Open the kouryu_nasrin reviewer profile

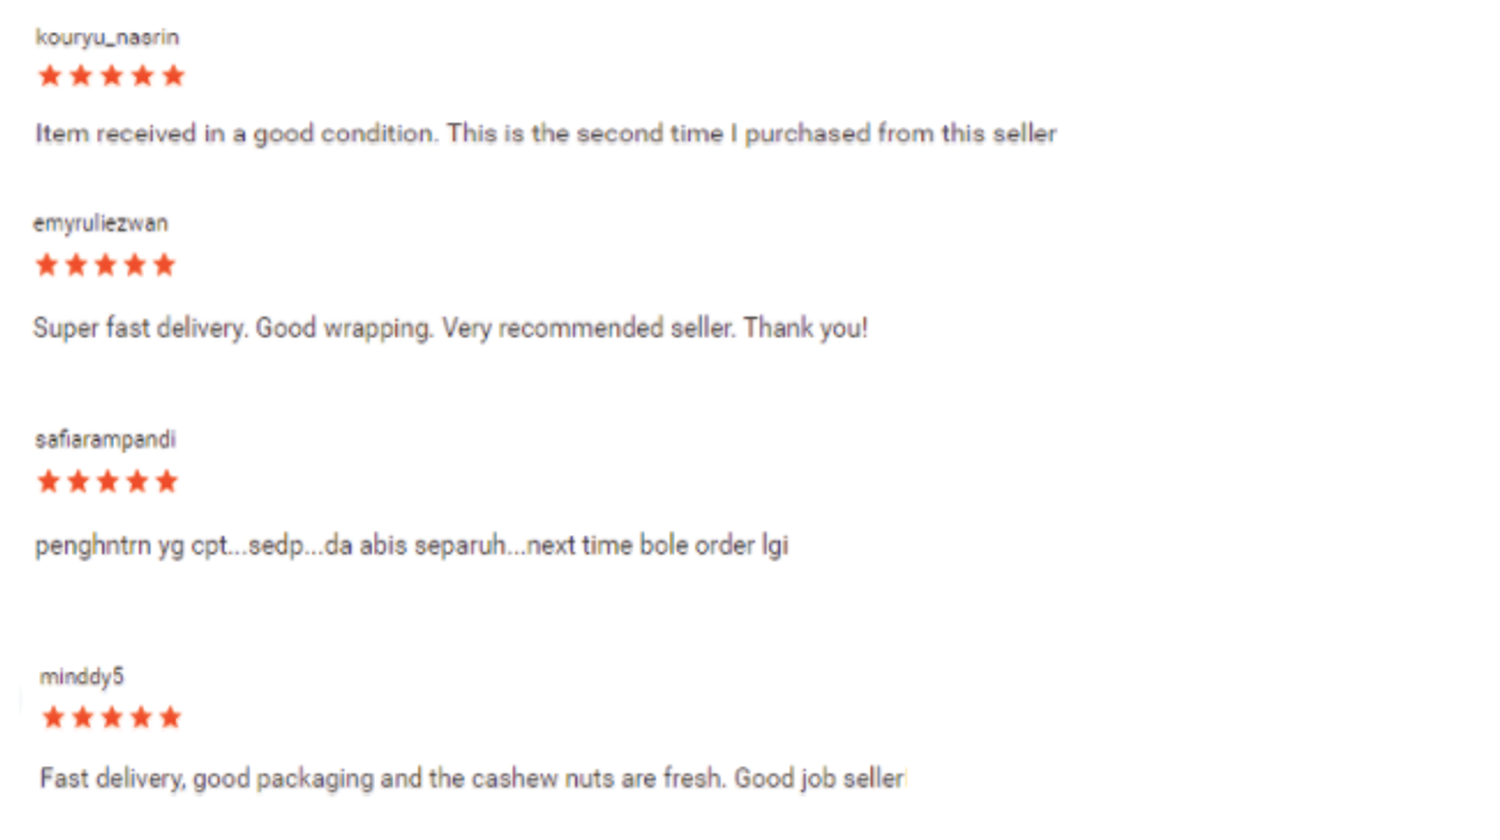107,38
